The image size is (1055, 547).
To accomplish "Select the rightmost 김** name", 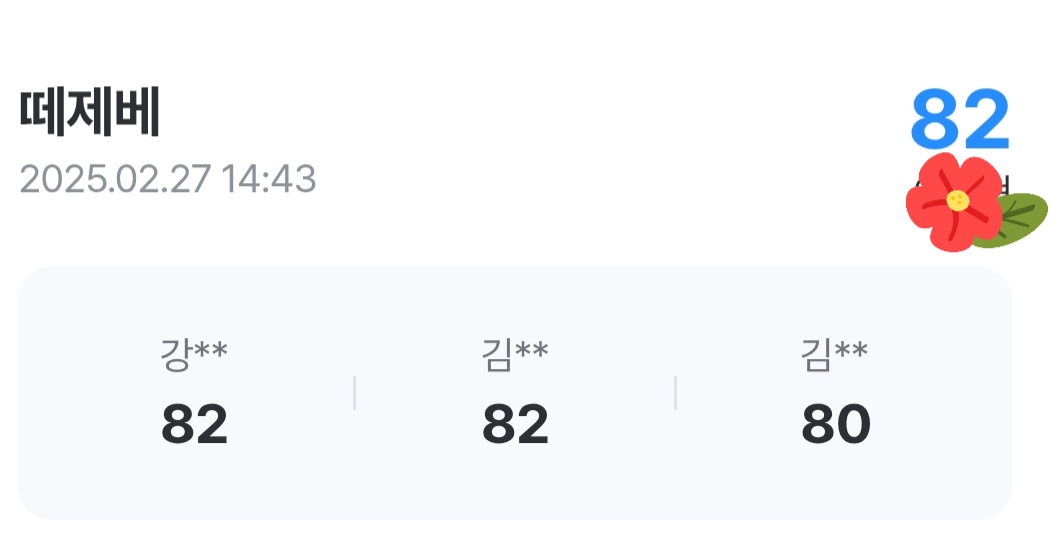I will [834, 353].
